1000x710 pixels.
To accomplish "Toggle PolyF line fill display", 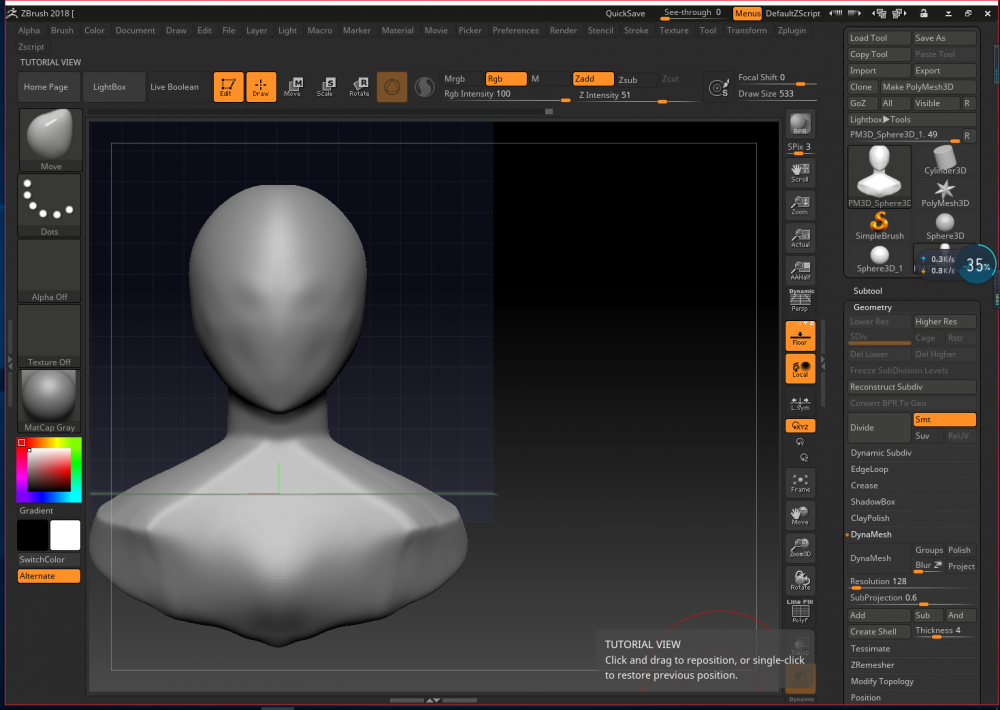I will tap(800, 612).
